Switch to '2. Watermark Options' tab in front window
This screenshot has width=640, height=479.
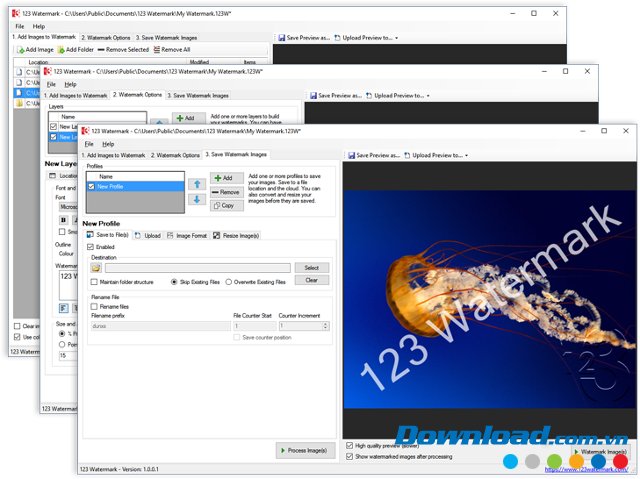[175, 155]
